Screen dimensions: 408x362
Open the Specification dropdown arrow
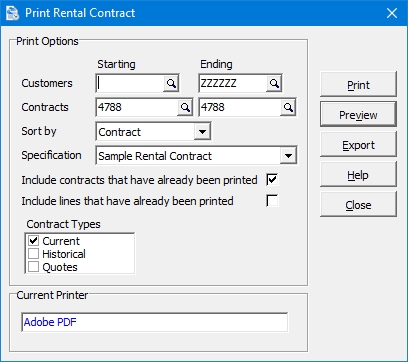288,156
